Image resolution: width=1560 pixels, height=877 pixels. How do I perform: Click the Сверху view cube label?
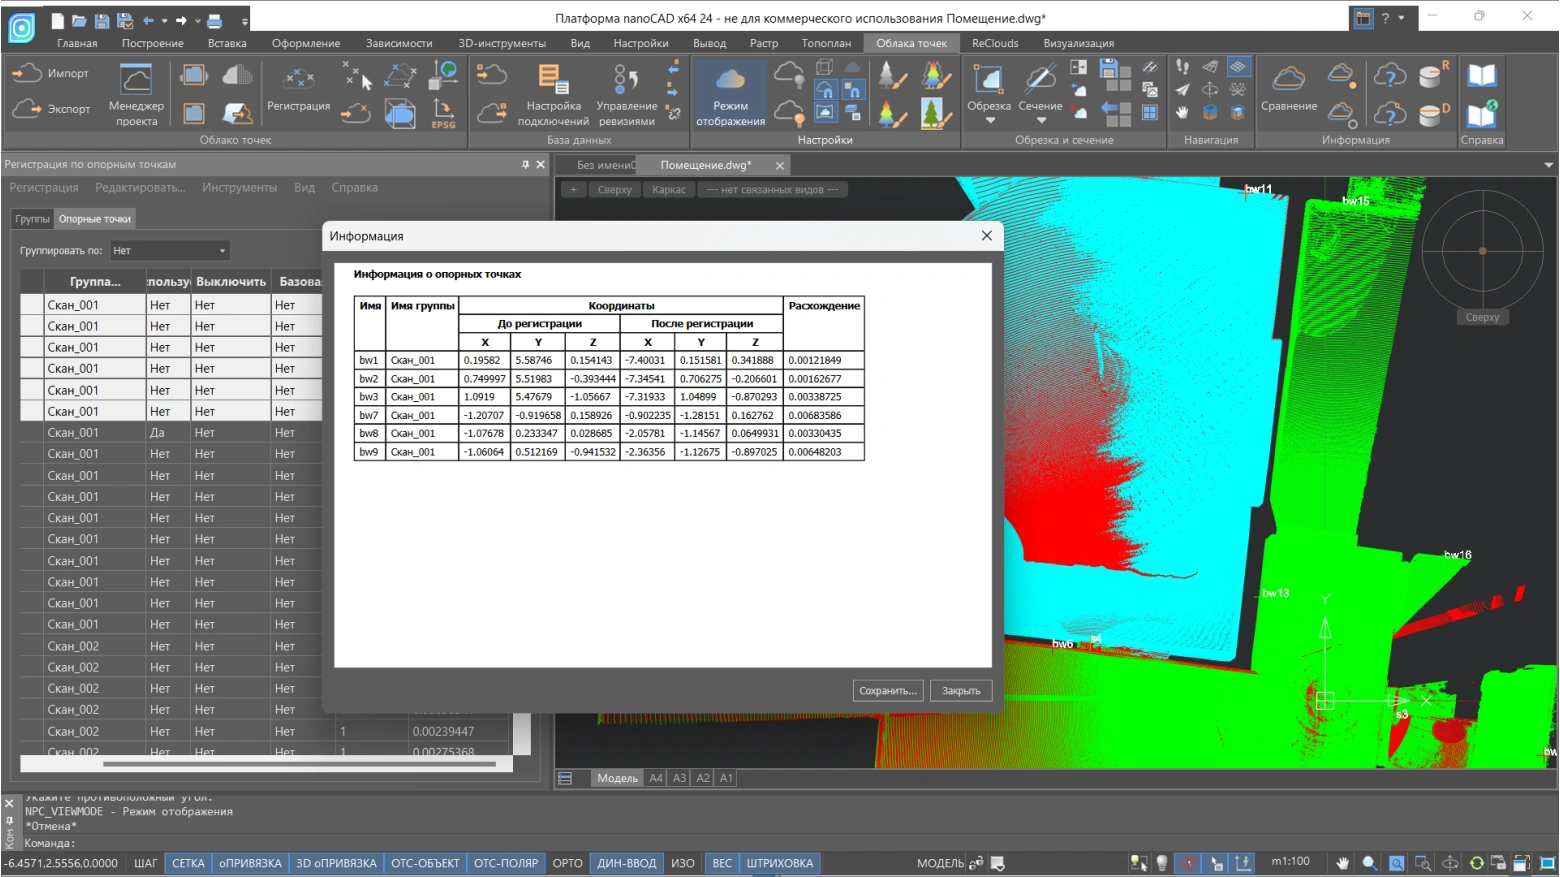click(1482, 317)
